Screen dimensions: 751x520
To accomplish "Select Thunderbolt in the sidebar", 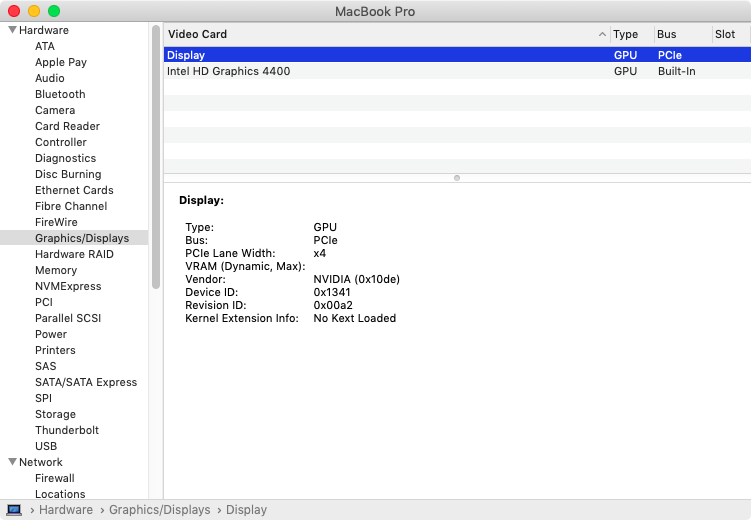I will [x=67, y=430].
